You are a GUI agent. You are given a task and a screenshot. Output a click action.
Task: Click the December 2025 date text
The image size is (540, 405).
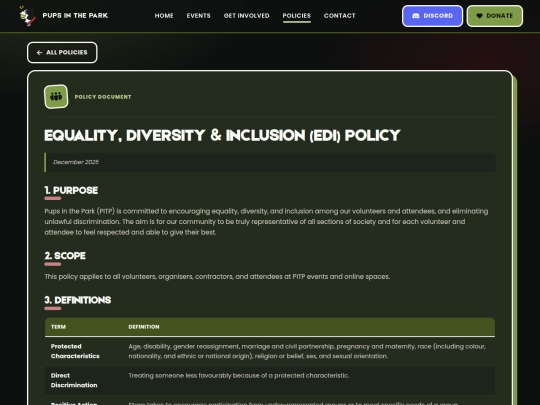pyautogui.click(x=76, y=162)
